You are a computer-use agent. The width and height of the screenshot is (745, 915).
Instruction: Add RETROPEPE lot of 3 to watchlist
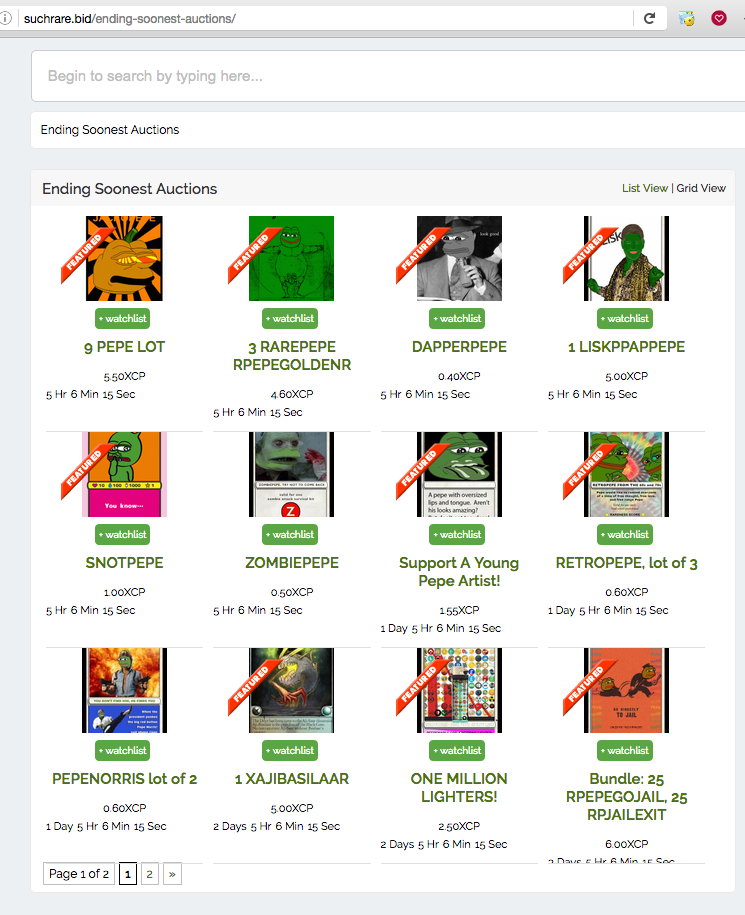click(x=625, y=535)
